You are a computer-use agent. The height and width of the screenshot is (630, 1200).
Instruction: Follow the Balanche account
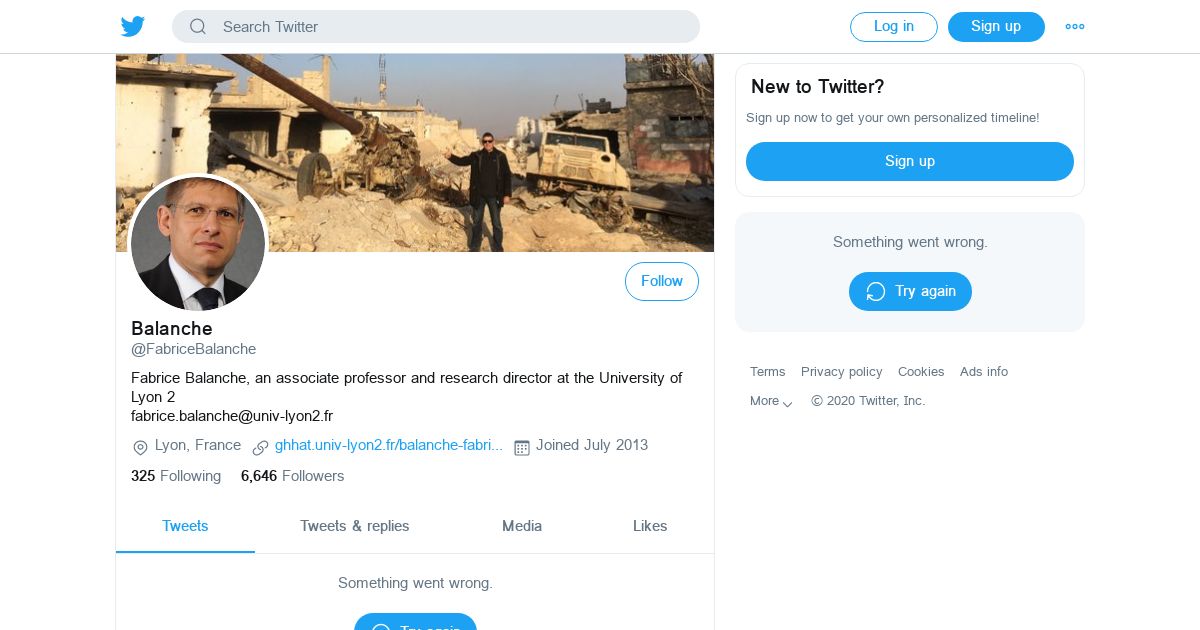662,282
